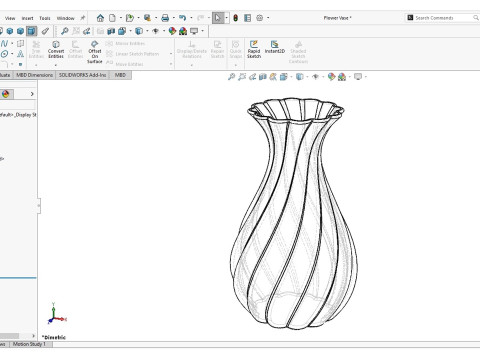
Task: Toggle the highlighted display style cube button
Action: pyautogui.click(x=31, y=31)
